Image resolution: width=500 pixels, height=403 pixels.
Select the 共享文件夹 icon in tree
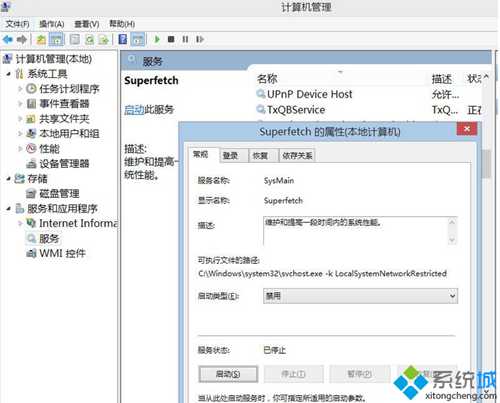point(31,119)
